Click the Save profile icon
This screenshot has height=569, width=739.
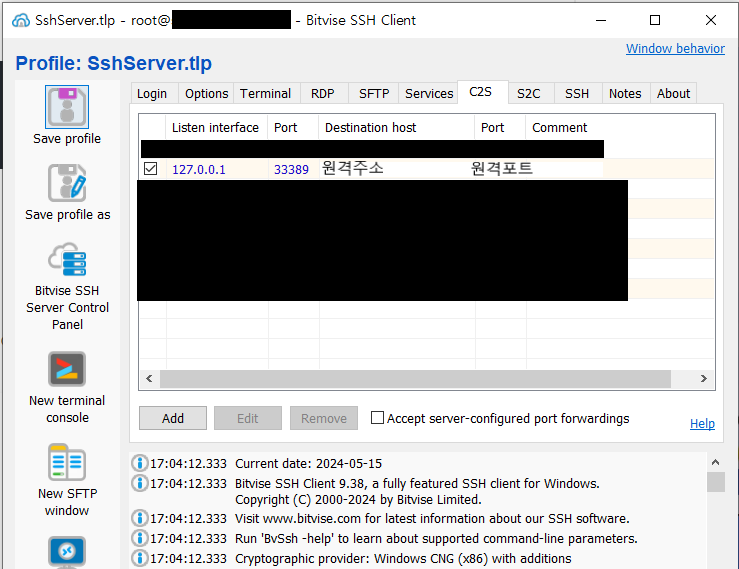tap(67, 107)
